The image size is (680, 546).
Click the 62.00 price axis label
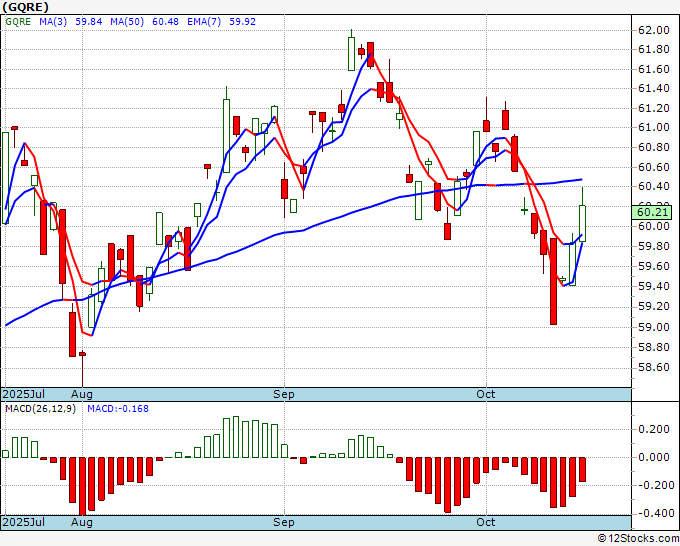point(654,30)
